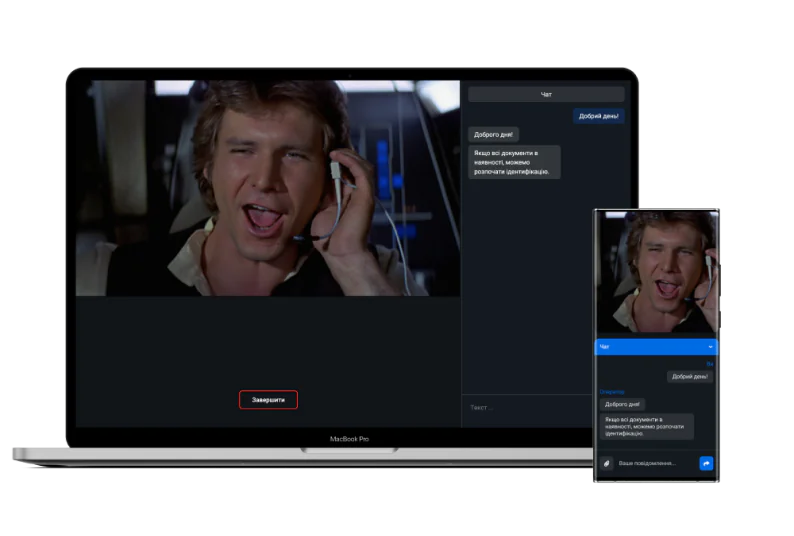The width and height of the screenshot is (794, 536).
Task: Click the Добрий день! message on phone
Action: [690, 376]
